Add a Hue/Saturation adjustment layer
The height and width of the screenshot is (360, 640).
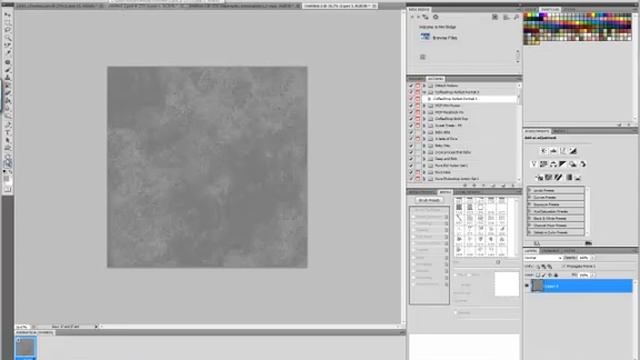(544, 164)
